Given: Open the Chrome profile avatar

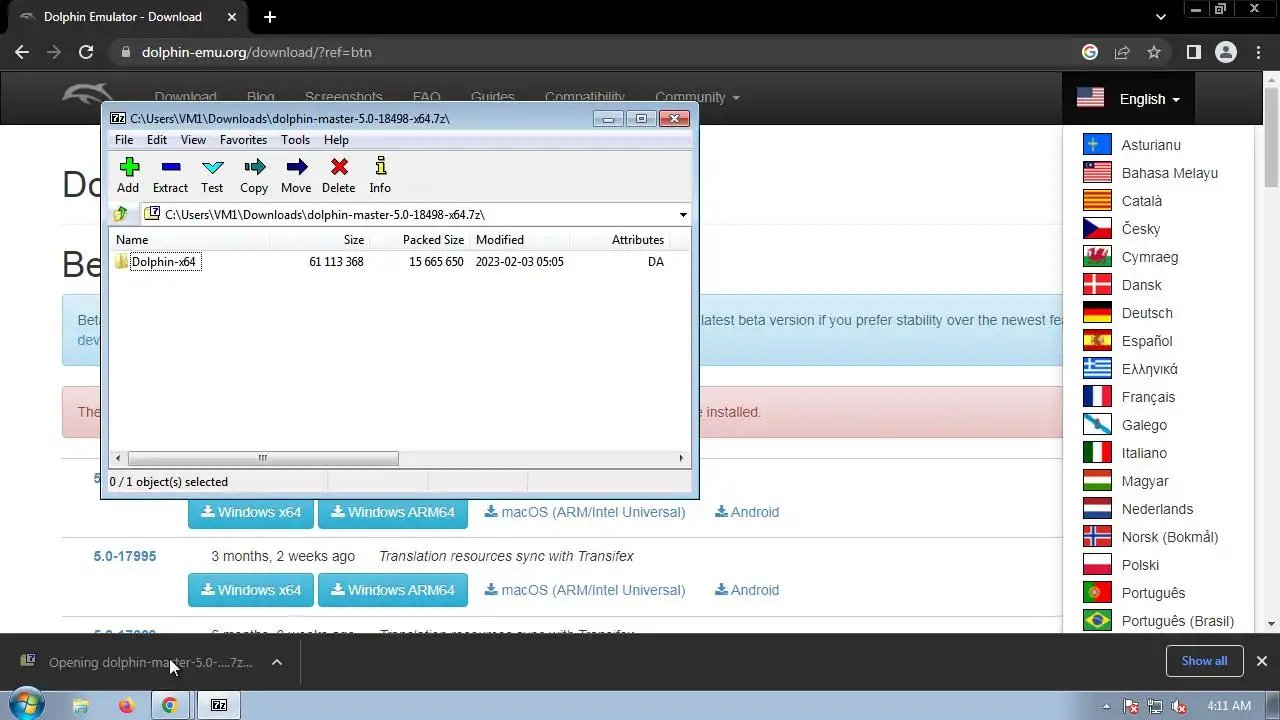Looking at the screenshot, I should coord(1226,52).
